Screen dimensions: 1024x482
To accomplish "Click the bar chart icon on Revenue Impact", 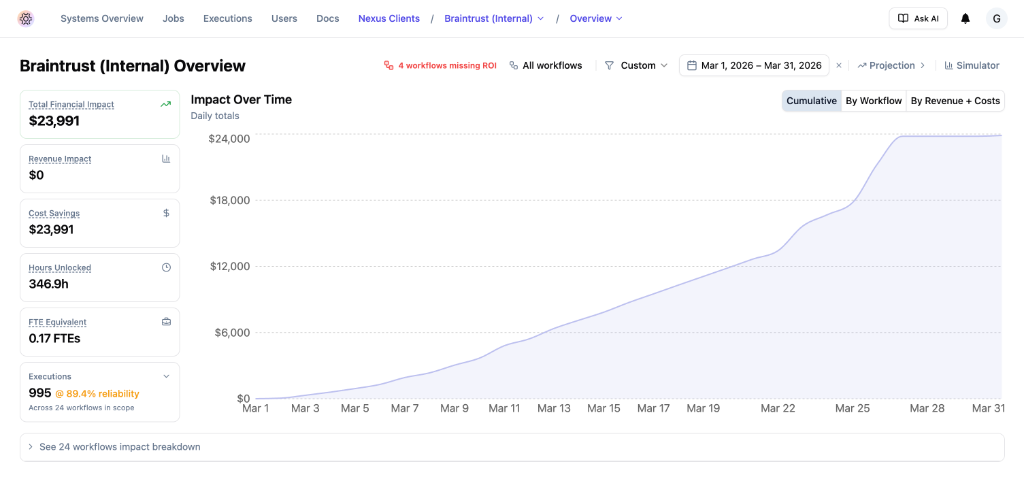I will [x=166, y=159].
